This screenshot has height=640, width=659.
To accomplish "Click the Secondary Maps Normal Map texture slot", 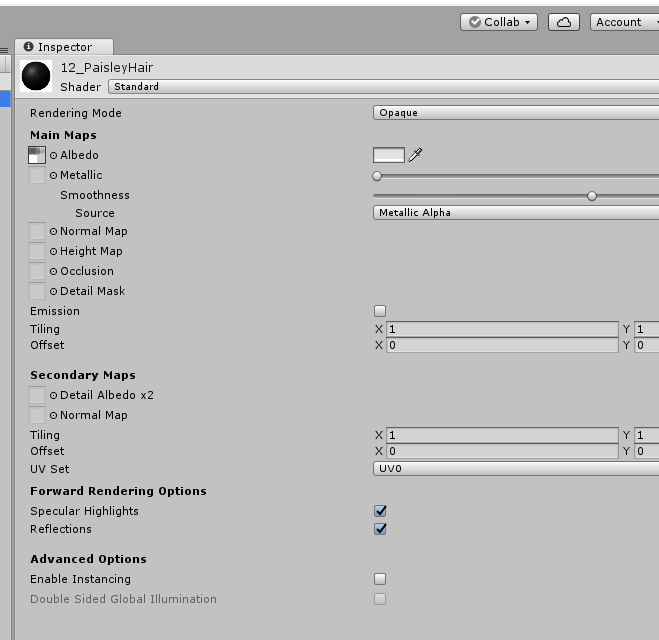I will coord(37,415).
